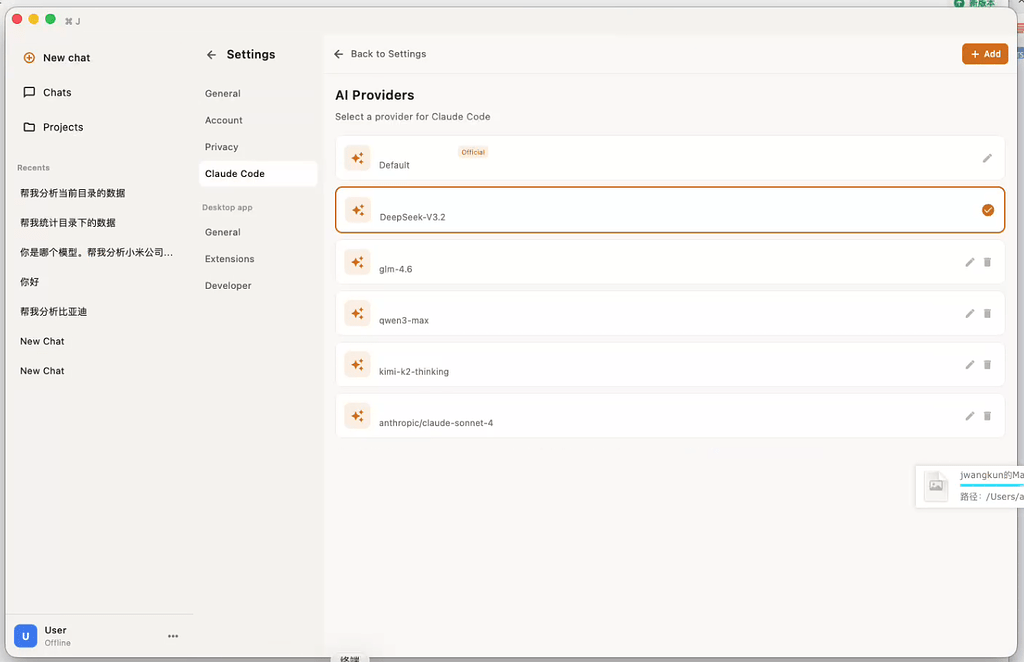Delete the anthropic/claude-sonnet-4 provider
The height and width of the screenshot is (662, 1024).
(x=987, y=416)
